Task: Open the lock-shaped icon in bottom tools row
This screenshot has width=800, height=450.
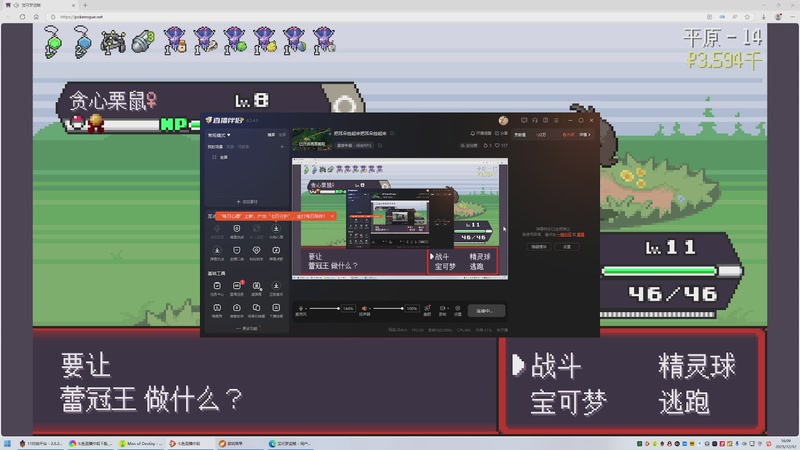Action: click(x=237, y=310)
